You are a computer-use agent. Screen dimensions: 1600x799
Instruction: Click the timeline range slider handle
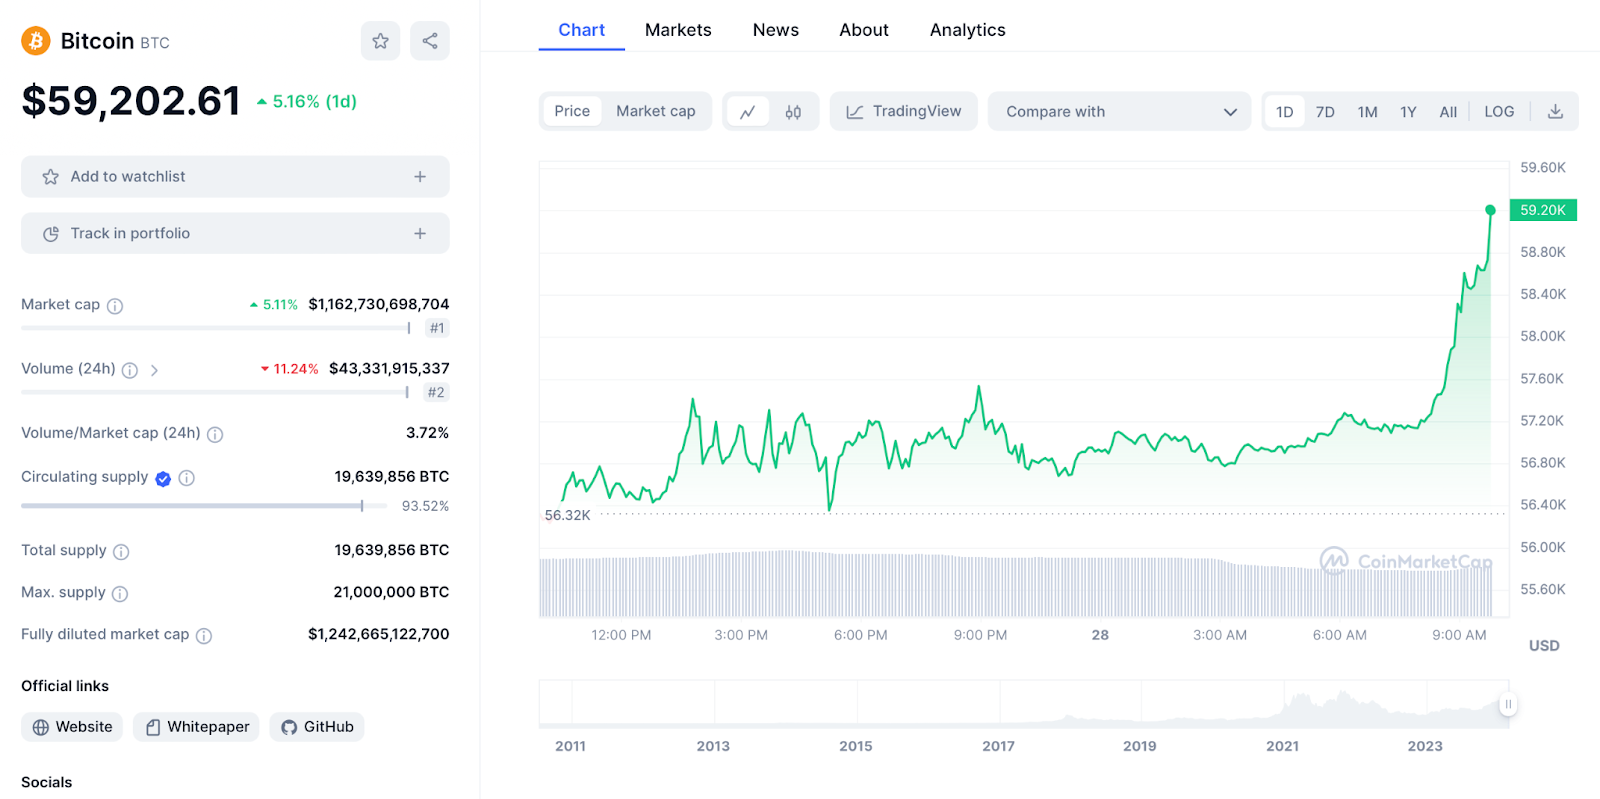tap(1508, 704)
